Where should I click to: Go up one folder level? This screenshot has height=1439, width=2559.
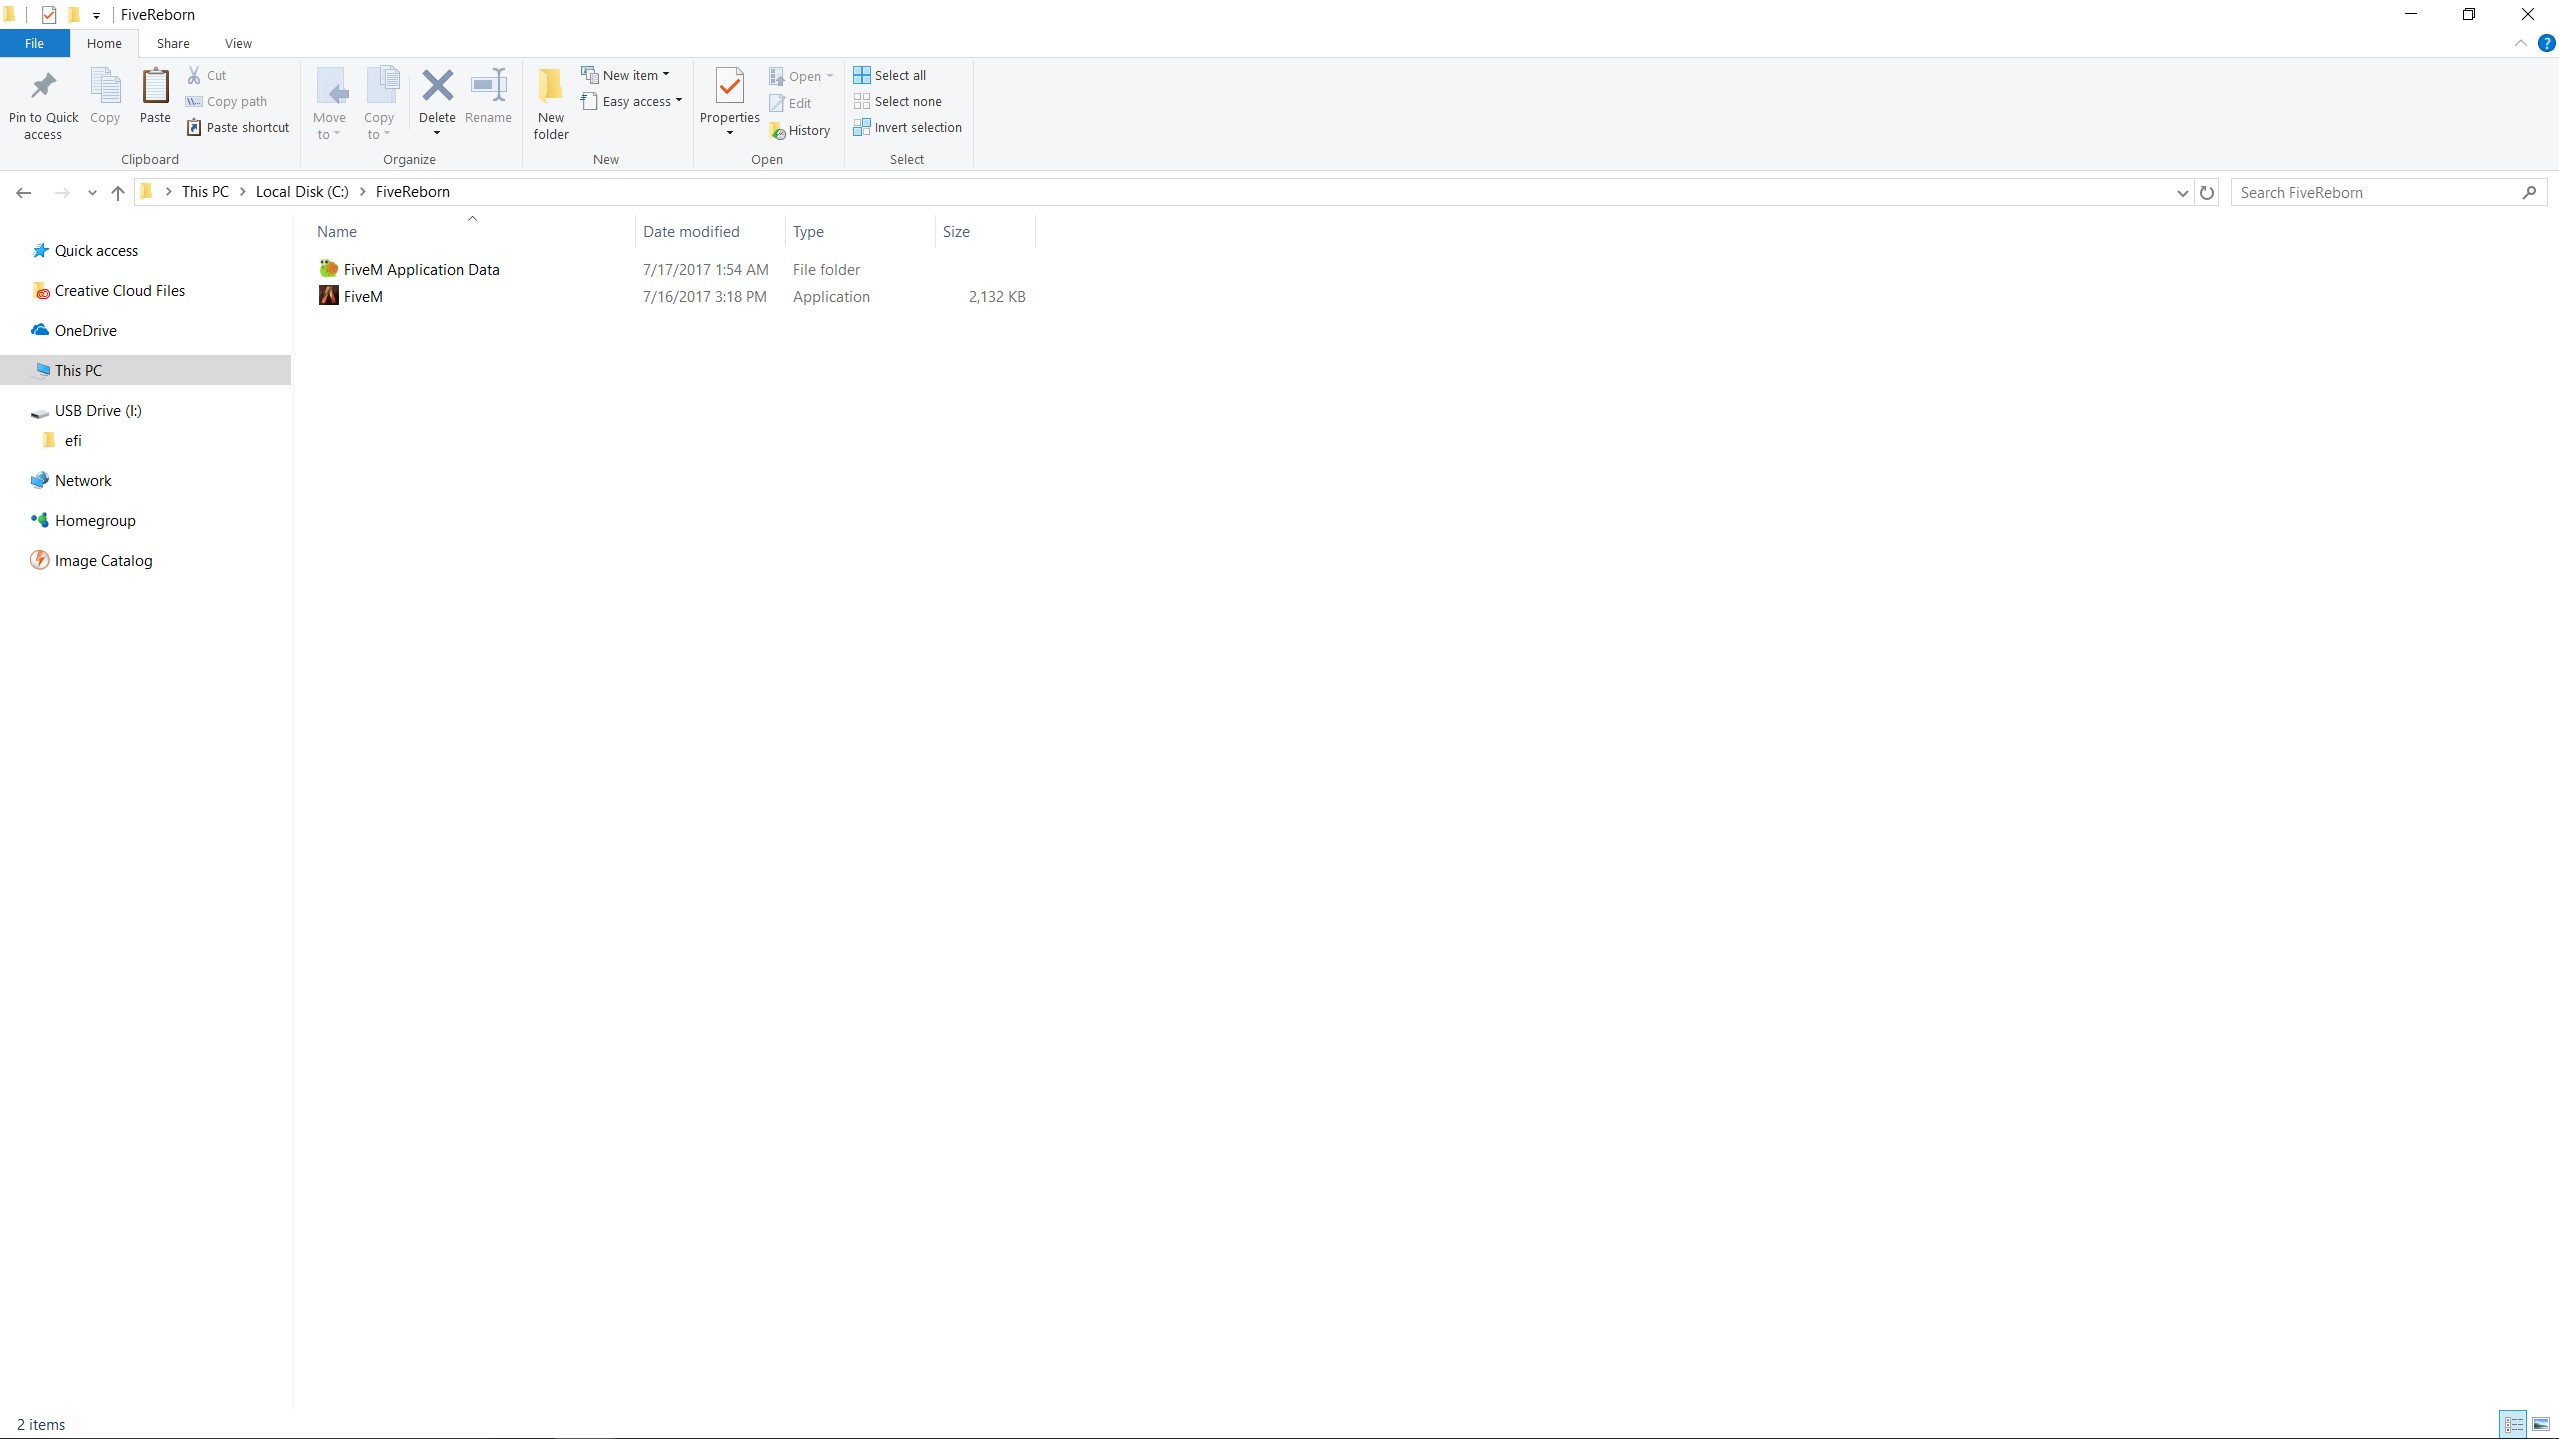(x=118, y=192)
